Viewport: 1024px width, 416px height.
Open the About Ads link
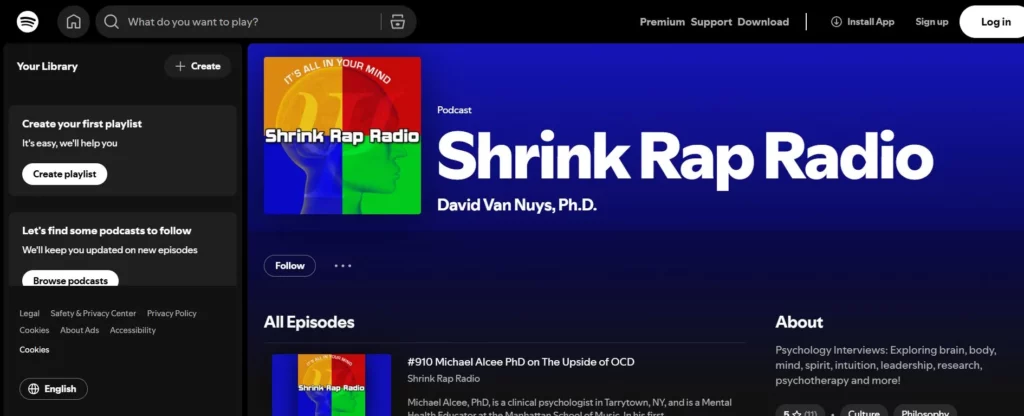click(80, 330)
